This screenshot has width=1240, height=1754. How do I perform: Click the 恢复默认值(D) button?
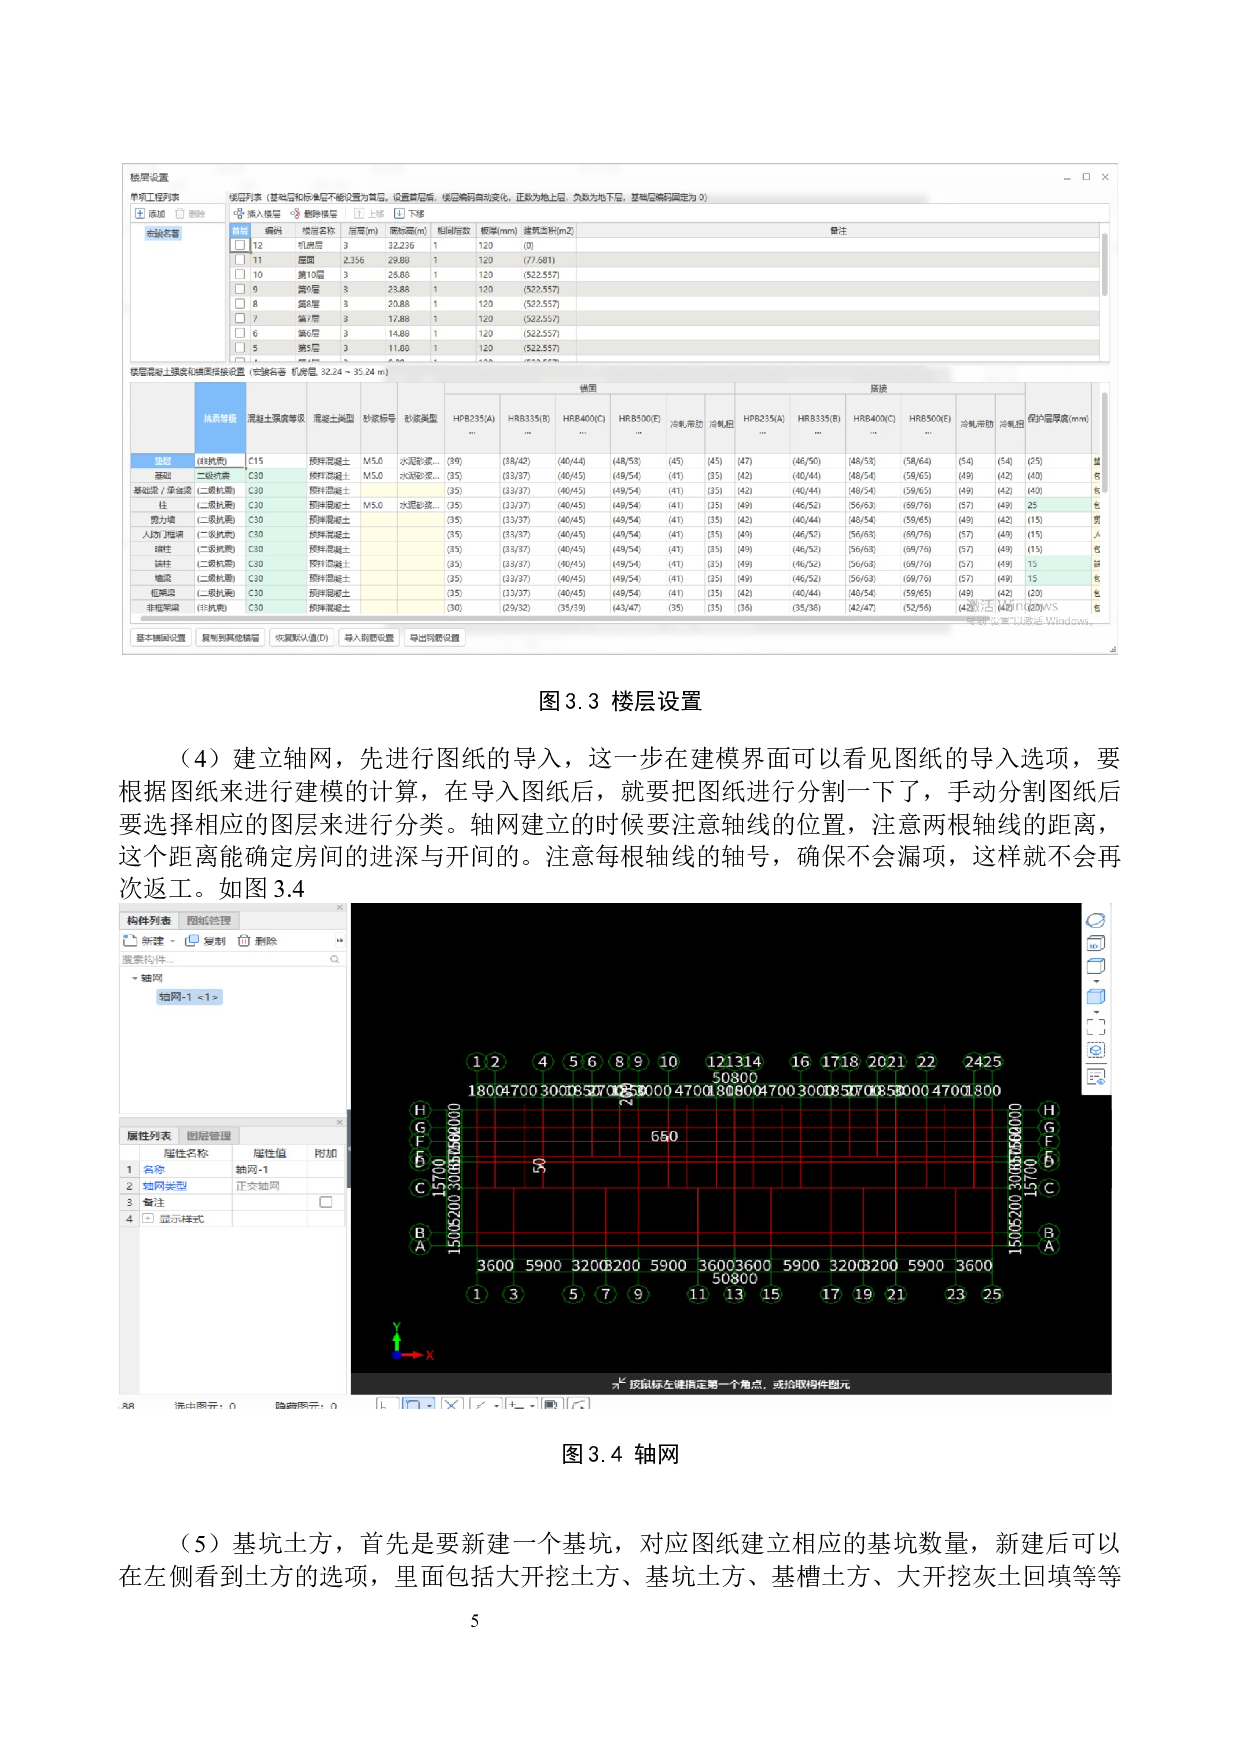pos(301,638)
